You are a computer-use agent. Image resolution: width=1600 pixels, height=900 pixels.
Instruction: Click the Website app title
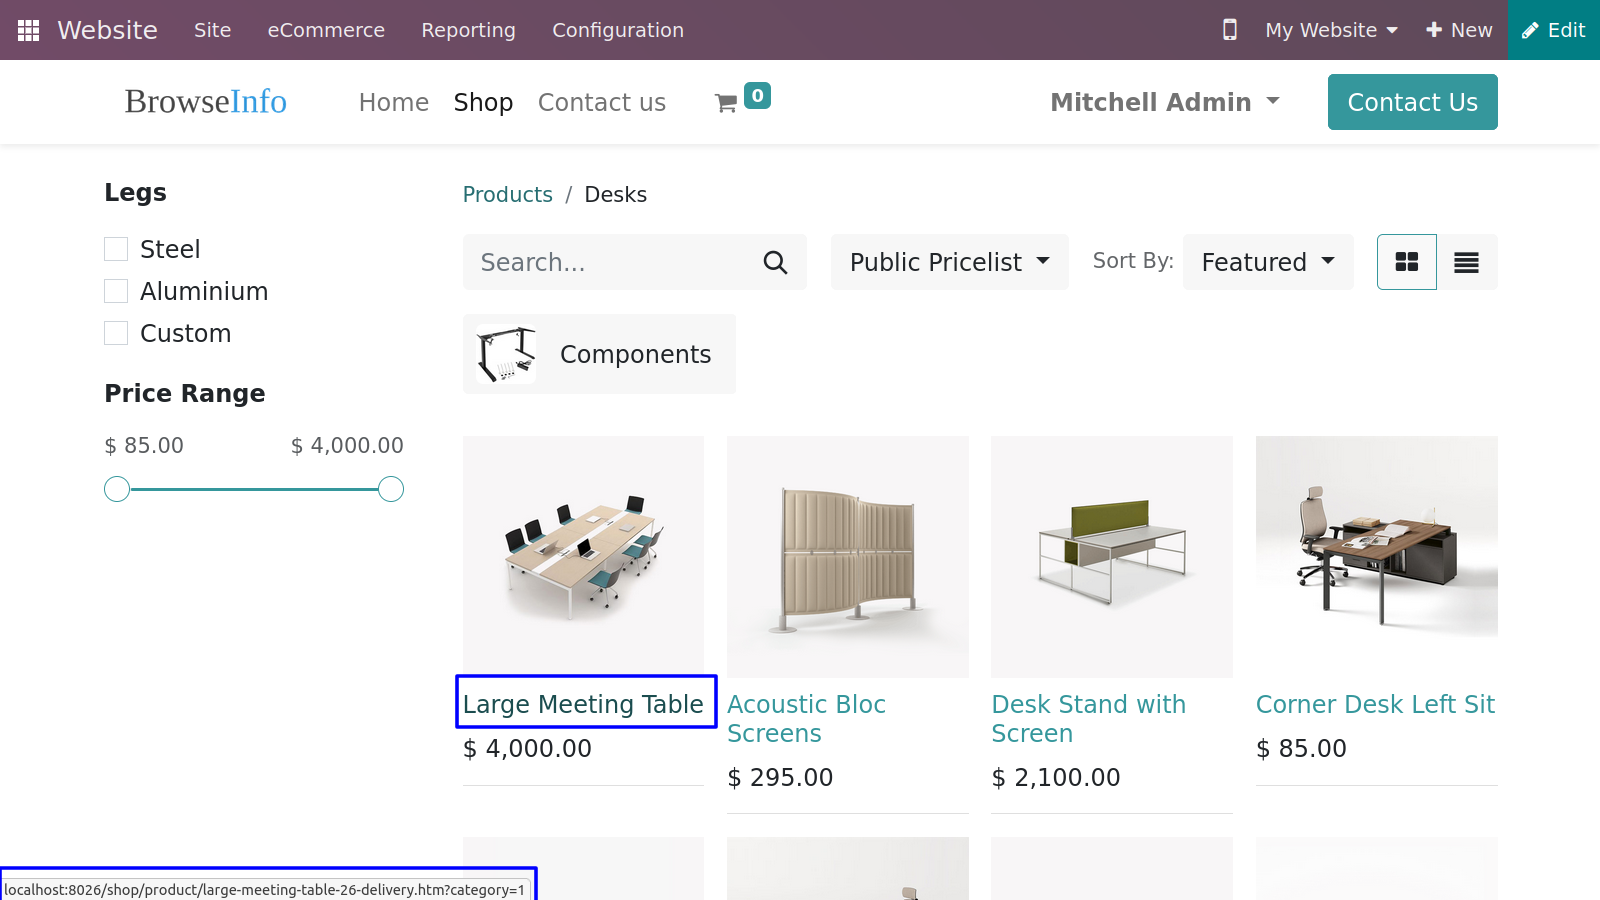[107, 30]
